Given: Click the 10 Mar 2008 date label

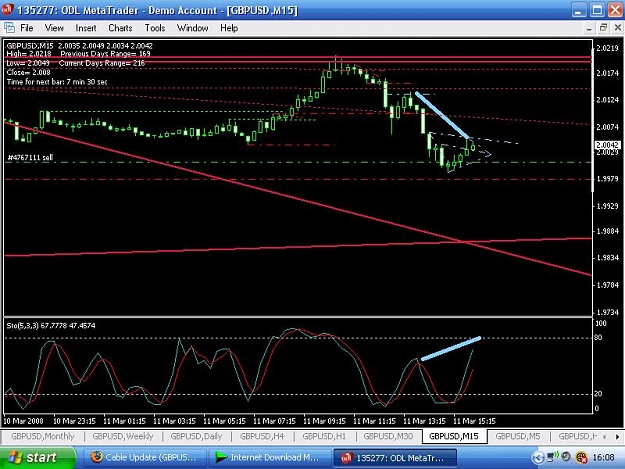Looking at the screenshot, I should click(23, 421).
